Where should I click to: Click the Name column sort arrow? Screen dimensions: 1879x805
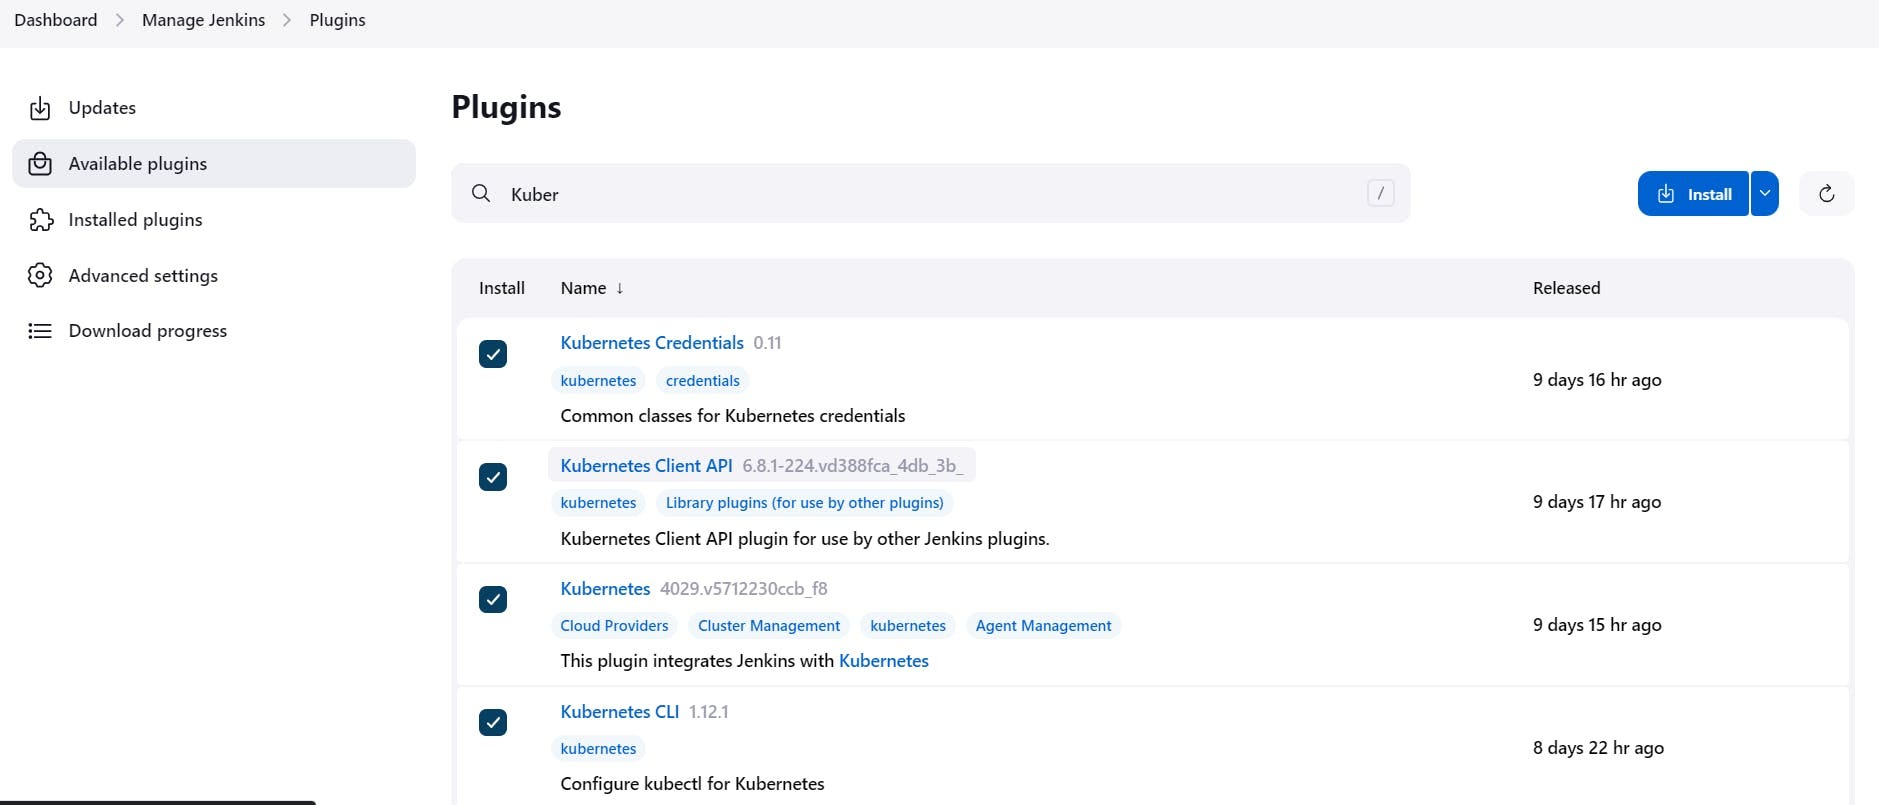pos(620,288)
